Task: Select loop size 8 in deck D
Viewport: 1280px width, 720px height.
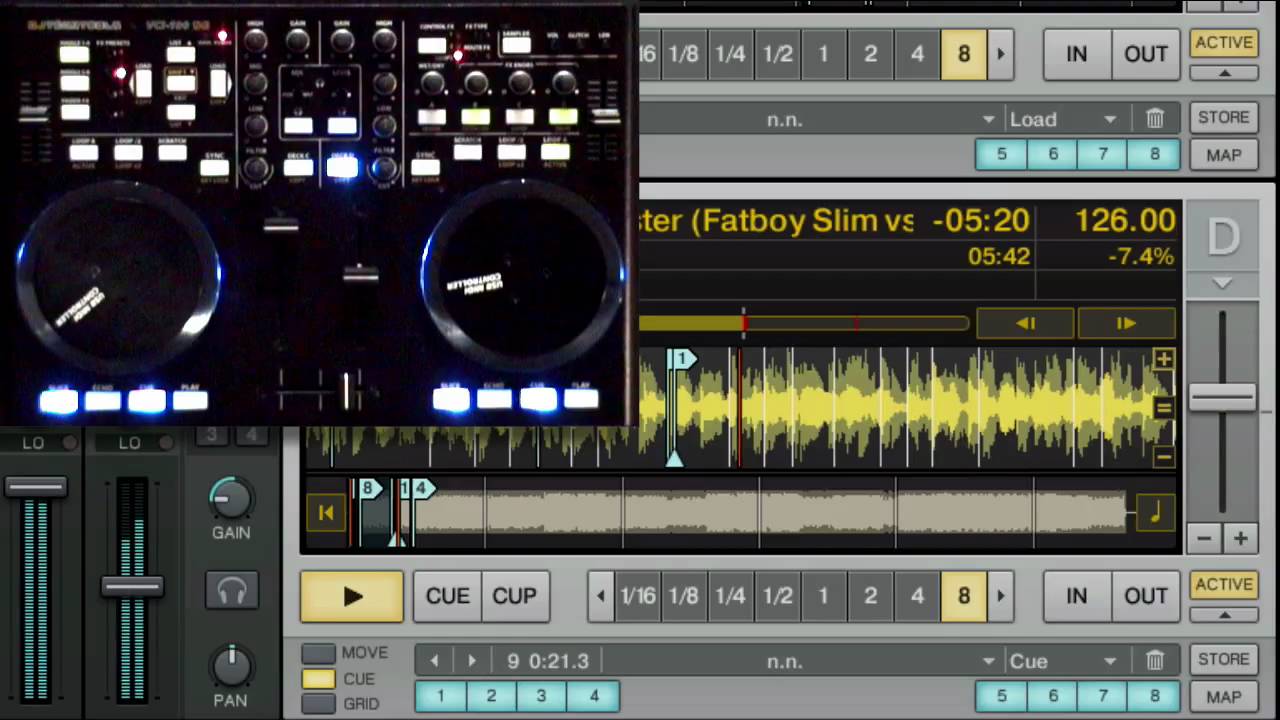Action: click(964, 596)
